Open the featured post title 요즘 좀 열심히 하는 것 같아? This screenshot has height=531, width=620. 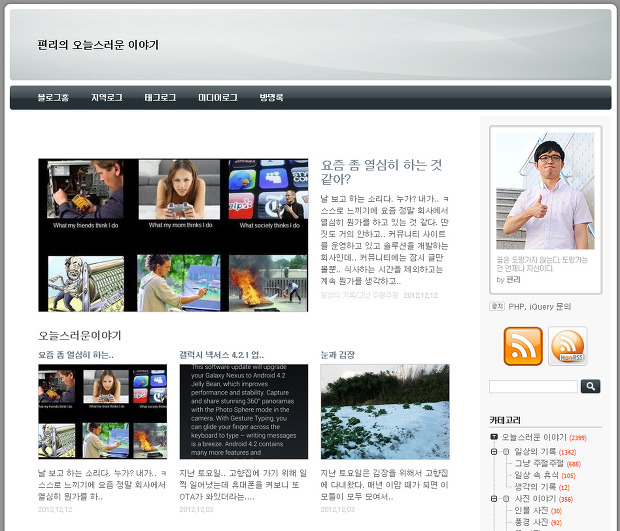381,172
